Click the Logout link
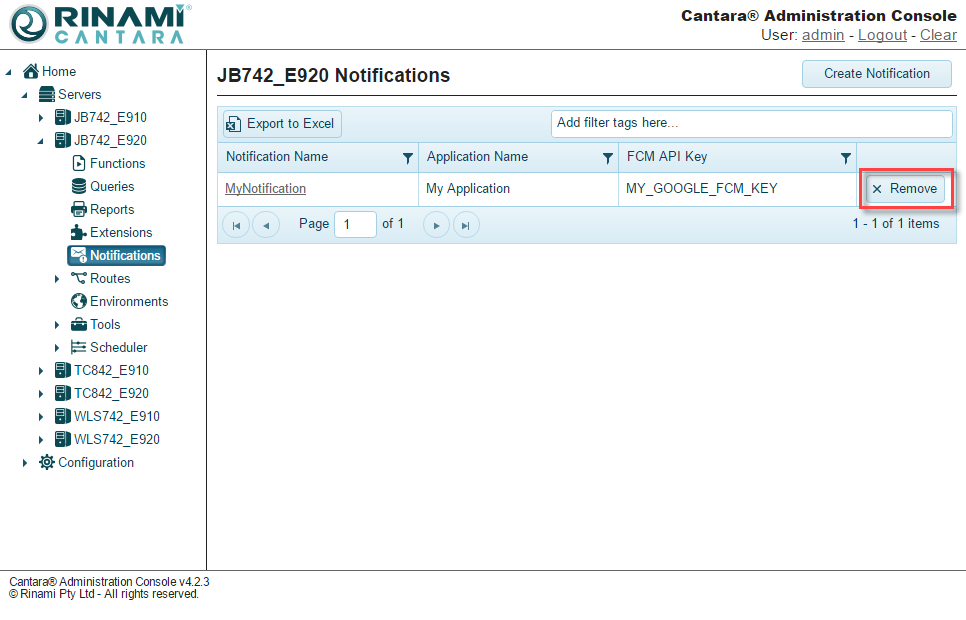 pyautogui.click(x=882, y=35)
